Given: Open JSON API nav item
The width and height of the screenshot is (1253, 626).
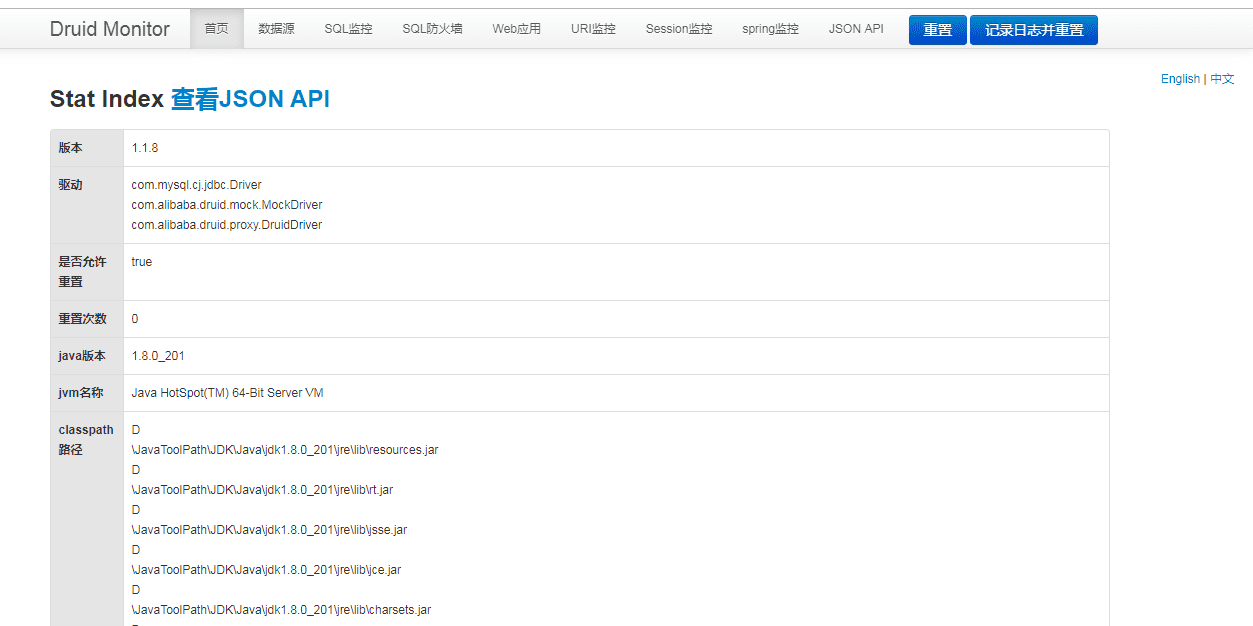Looking at the screenshot, I should click(856, 29).
